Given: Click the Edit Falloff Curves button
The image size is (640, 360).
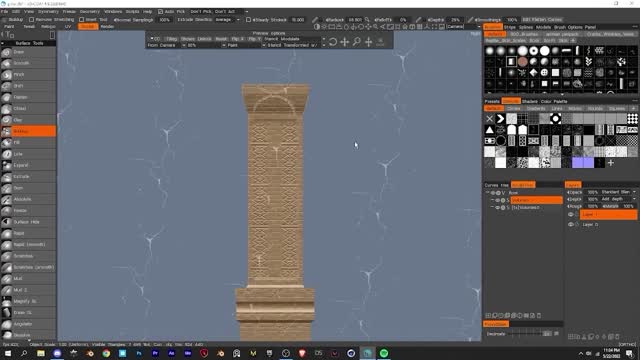Looking at the screenshot, I should click(542, 19).
